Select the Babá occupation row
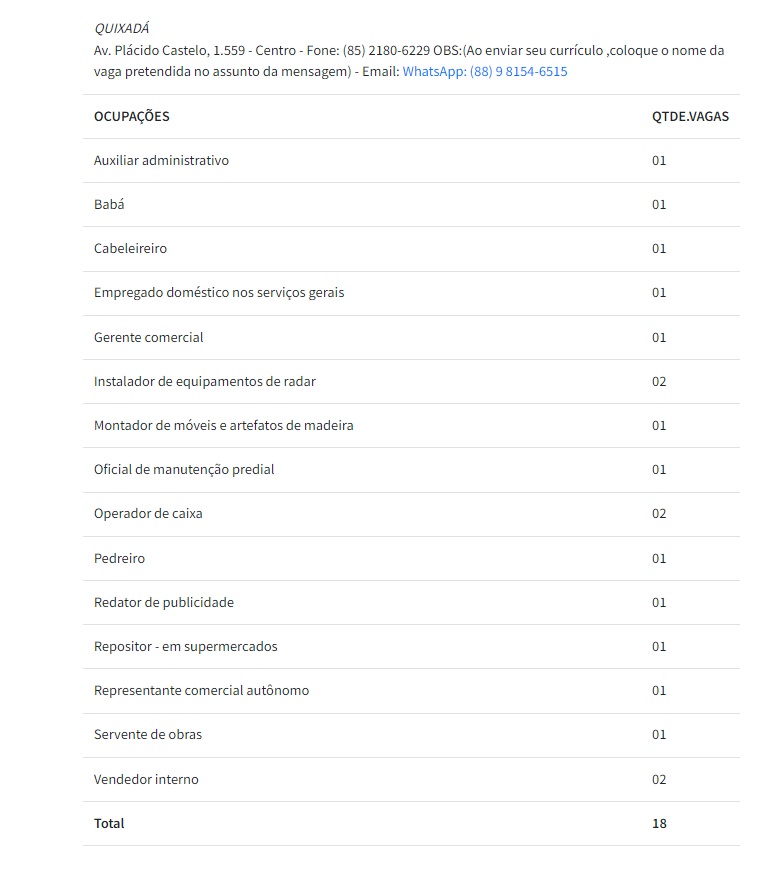Image resolution: width=759 pixels, height=889 pixels. pyautogui.click(x=109, y=204)
